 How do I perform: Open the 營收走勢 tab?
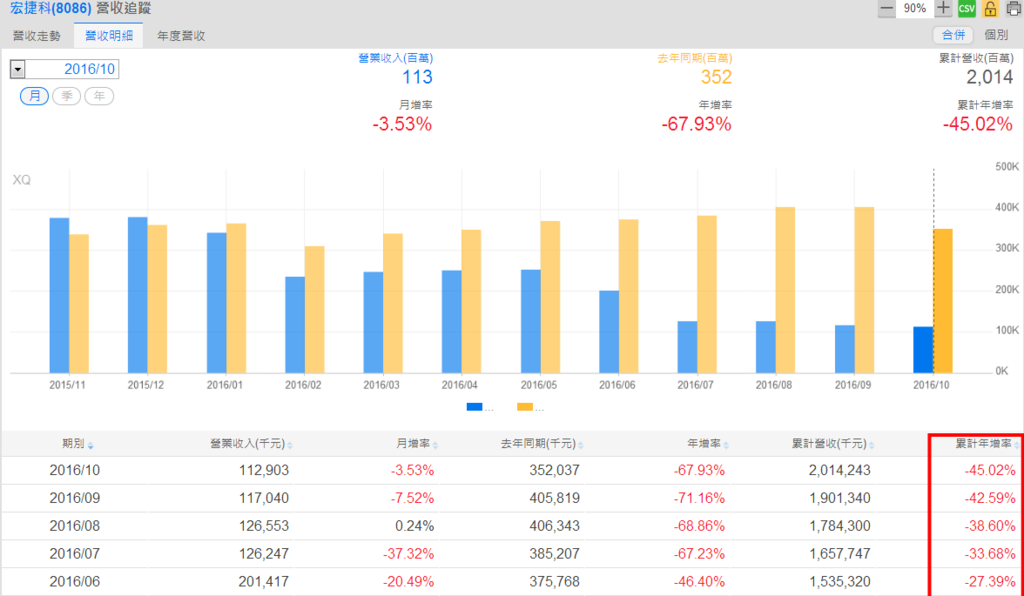tap(37, 36)
